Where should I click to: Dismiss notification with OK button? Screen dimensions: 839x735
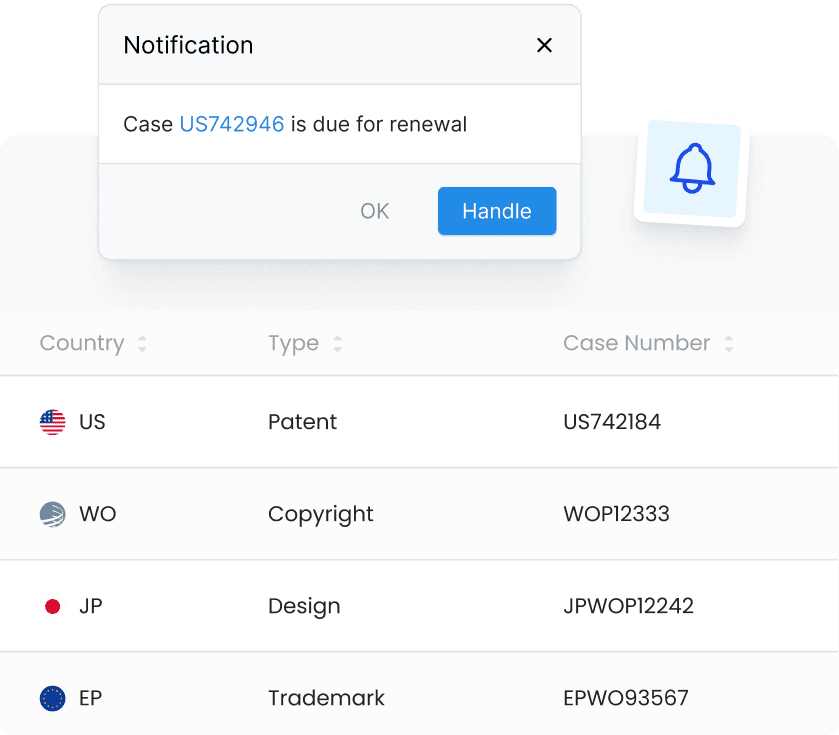pyautogui.click(x=375, y=211)
